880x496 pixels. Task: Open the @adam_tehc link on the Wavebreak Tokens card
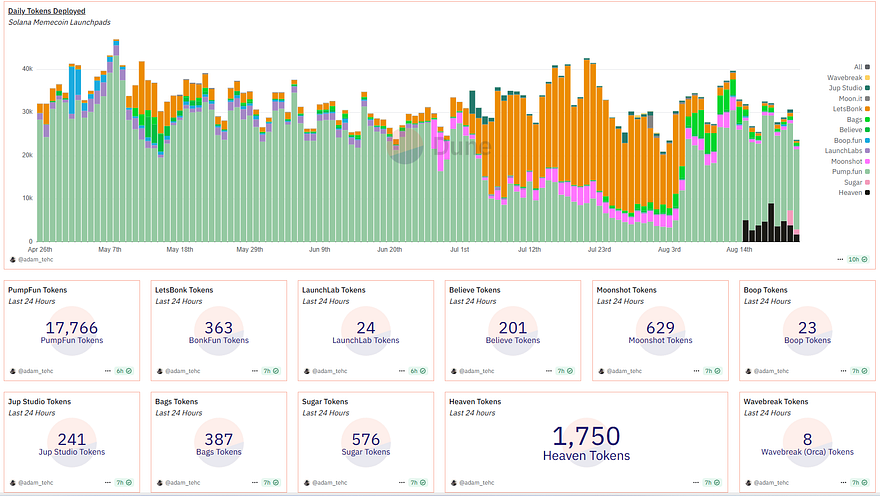(771, 483)
